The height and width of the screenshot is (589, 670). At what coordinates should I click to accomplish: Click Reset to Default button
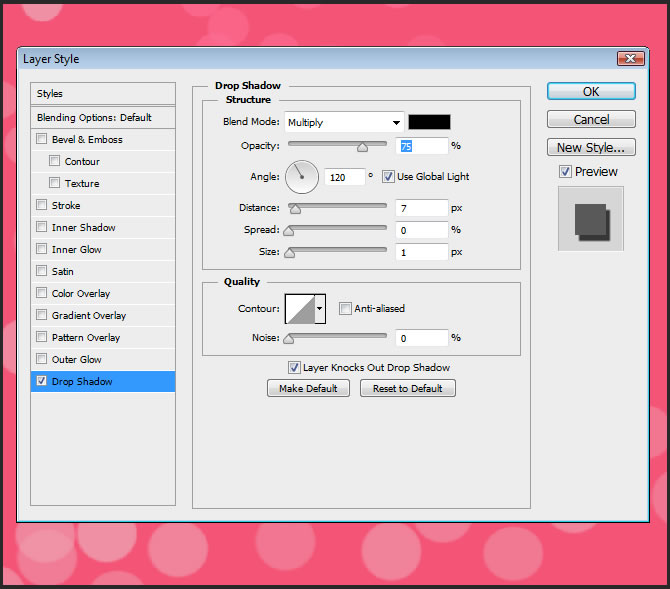click(407, 388)
